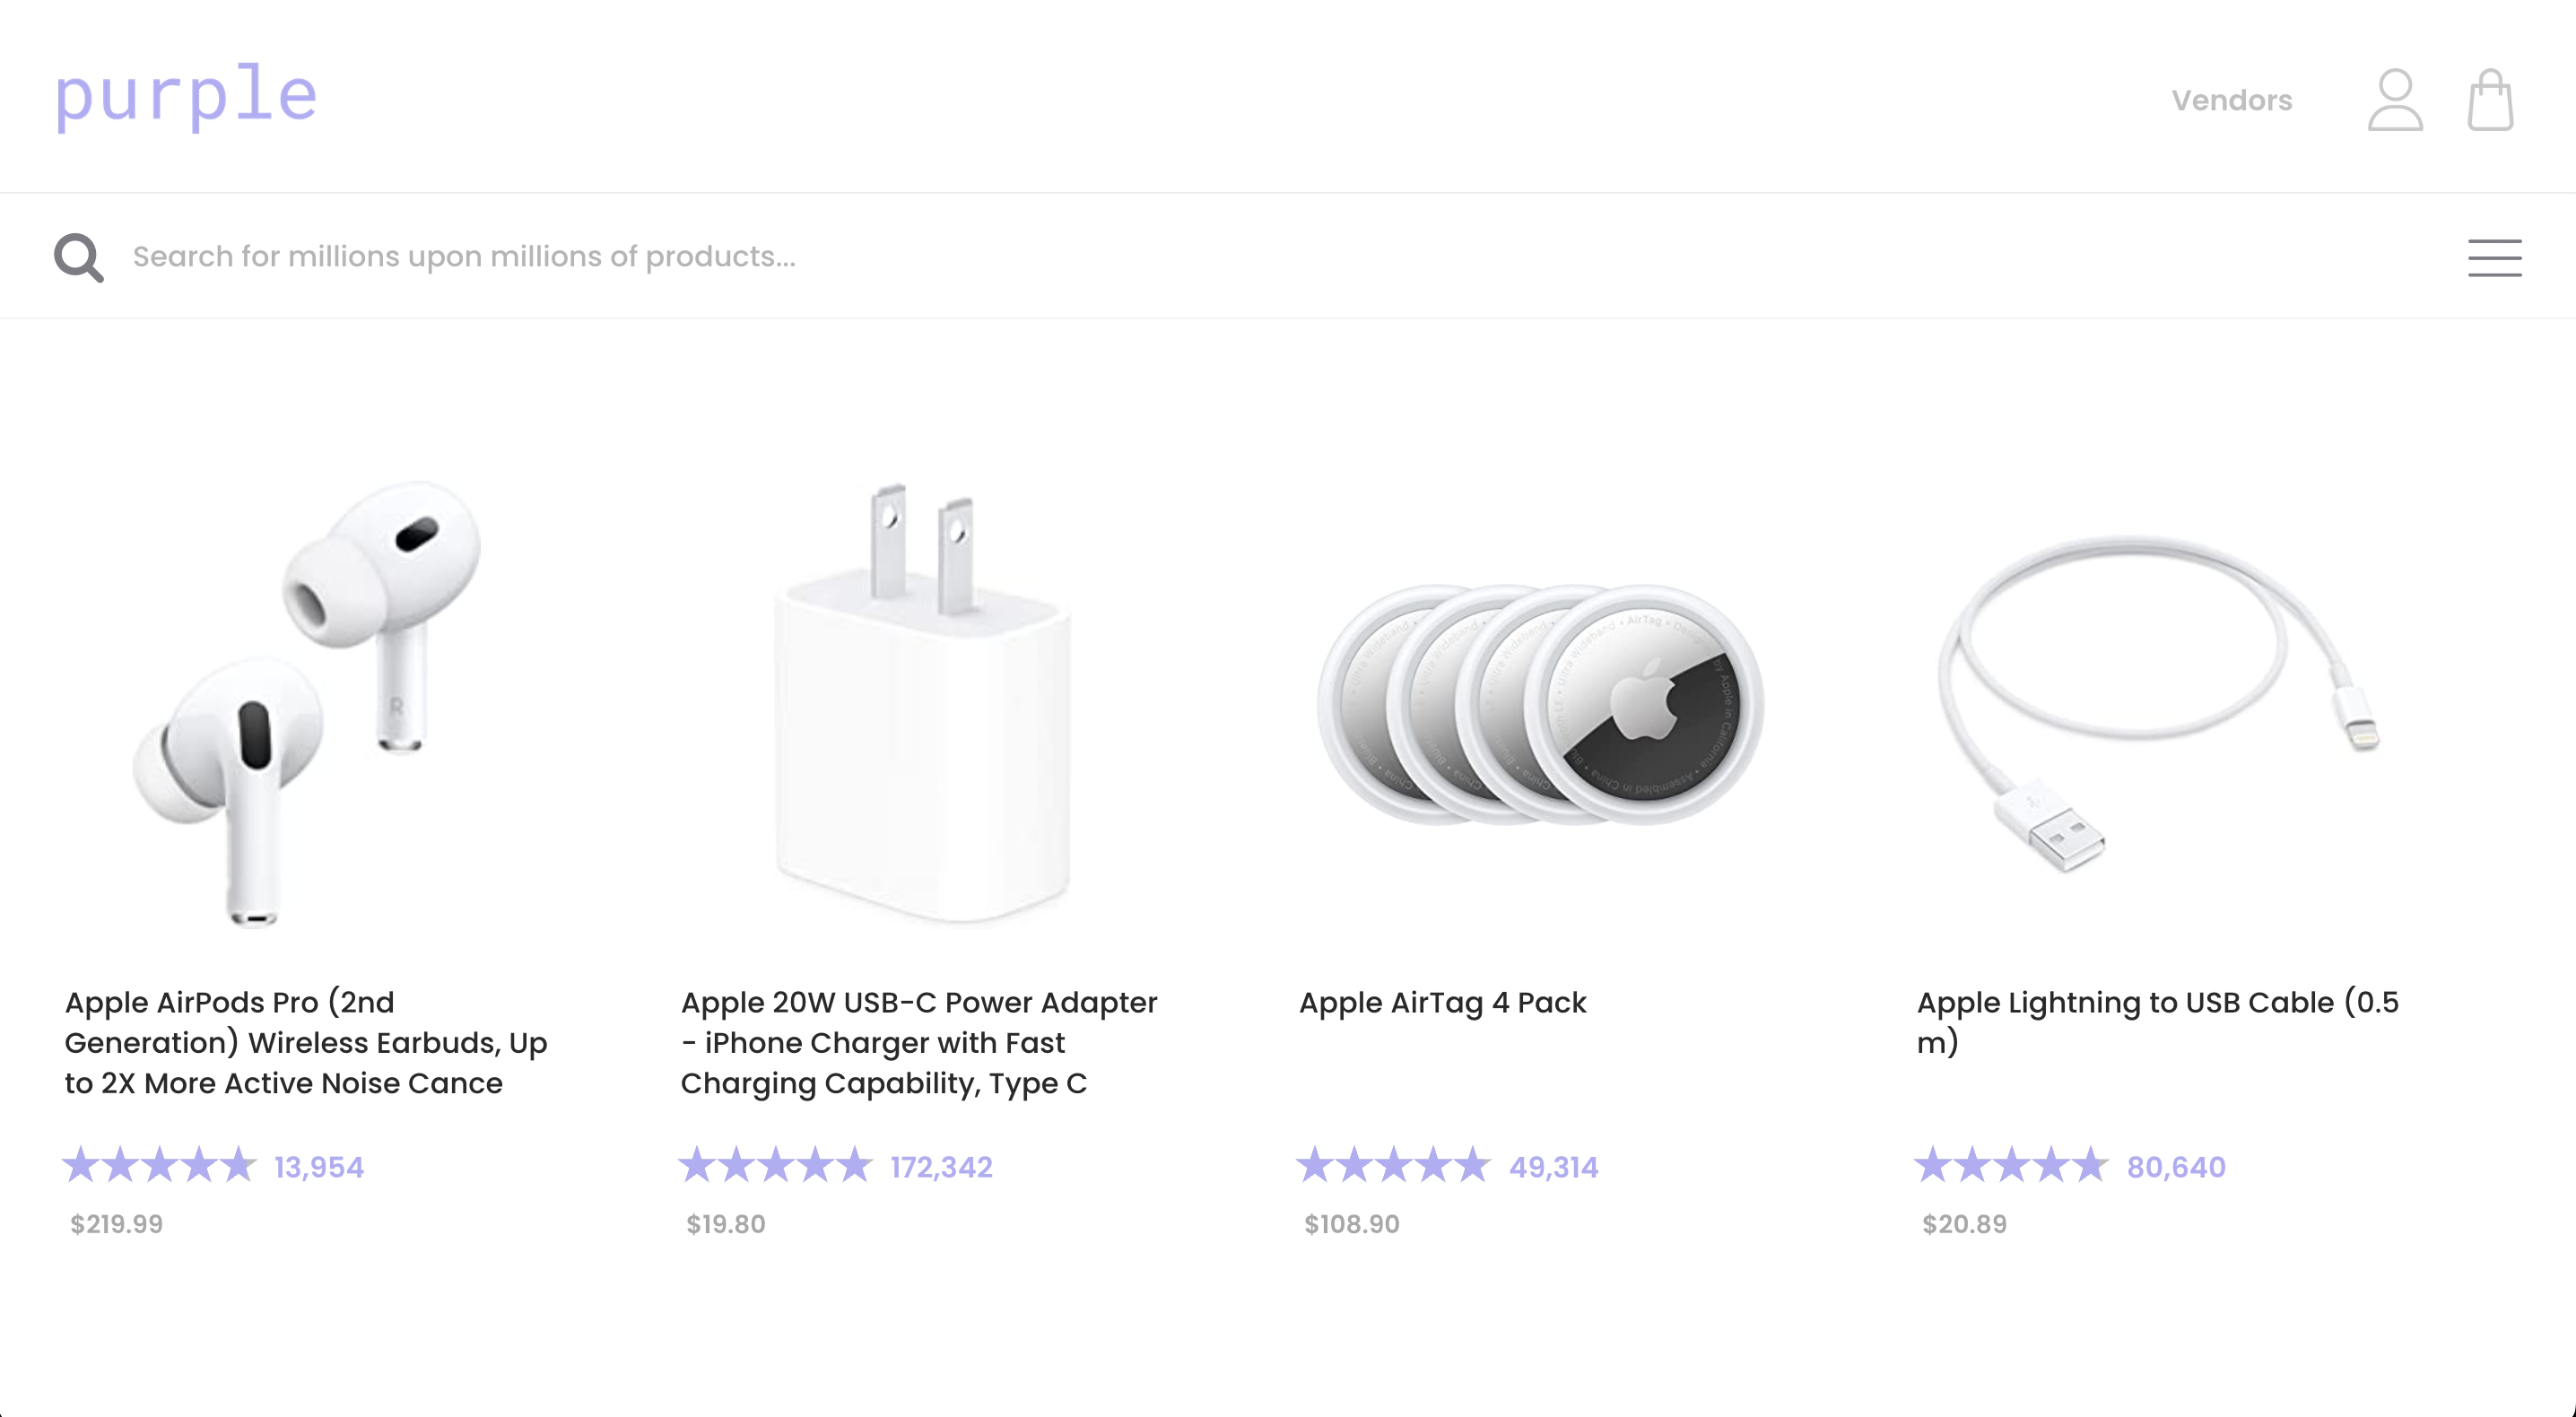This screenshot has height=1417, width=2576.
Task: Click the magnifying glass search icon
Action: pyautogui.click(x=79, y=257)
